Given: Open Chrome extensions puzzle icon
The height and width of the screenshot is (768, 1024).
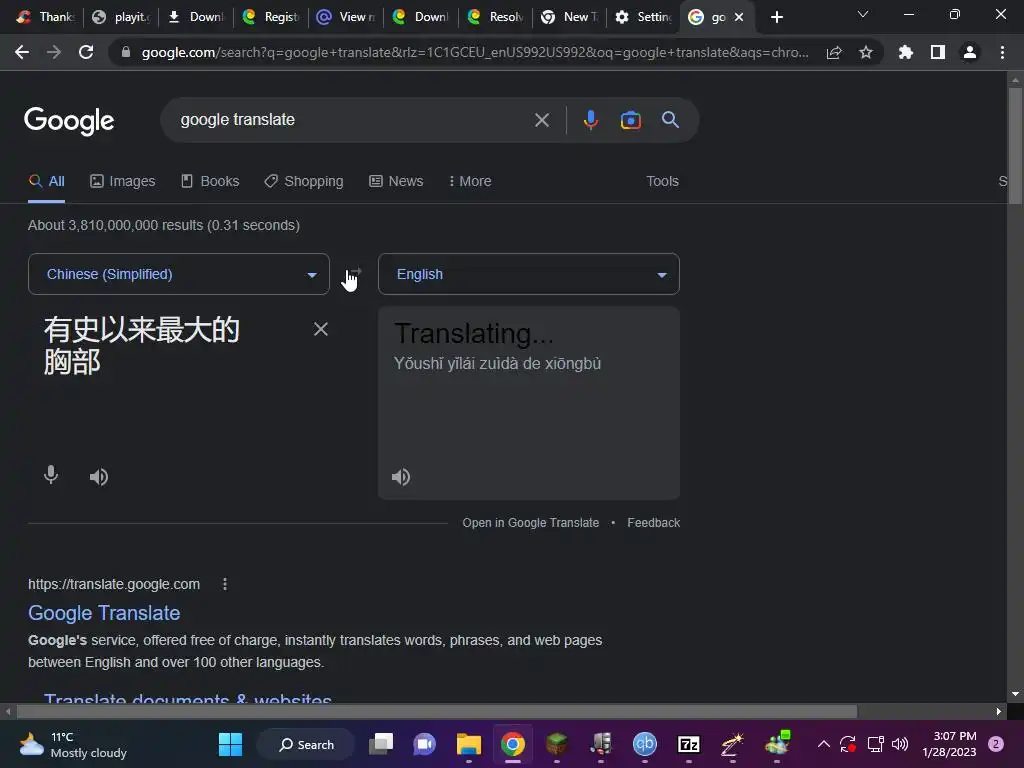Looking at the screenshot, I should [905, 52].
